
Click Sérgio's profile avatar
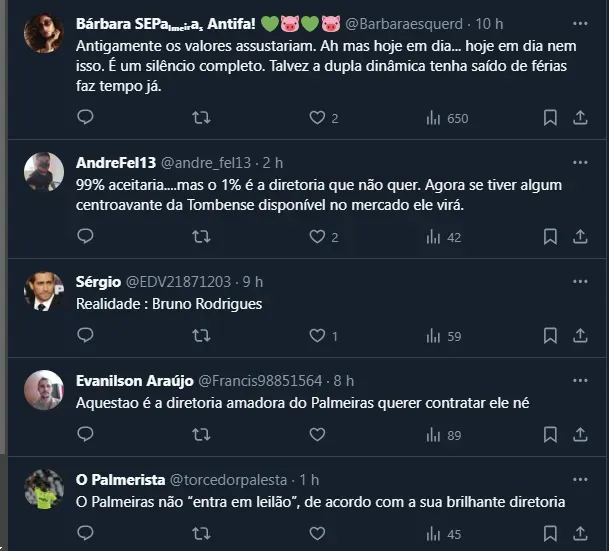44,291
